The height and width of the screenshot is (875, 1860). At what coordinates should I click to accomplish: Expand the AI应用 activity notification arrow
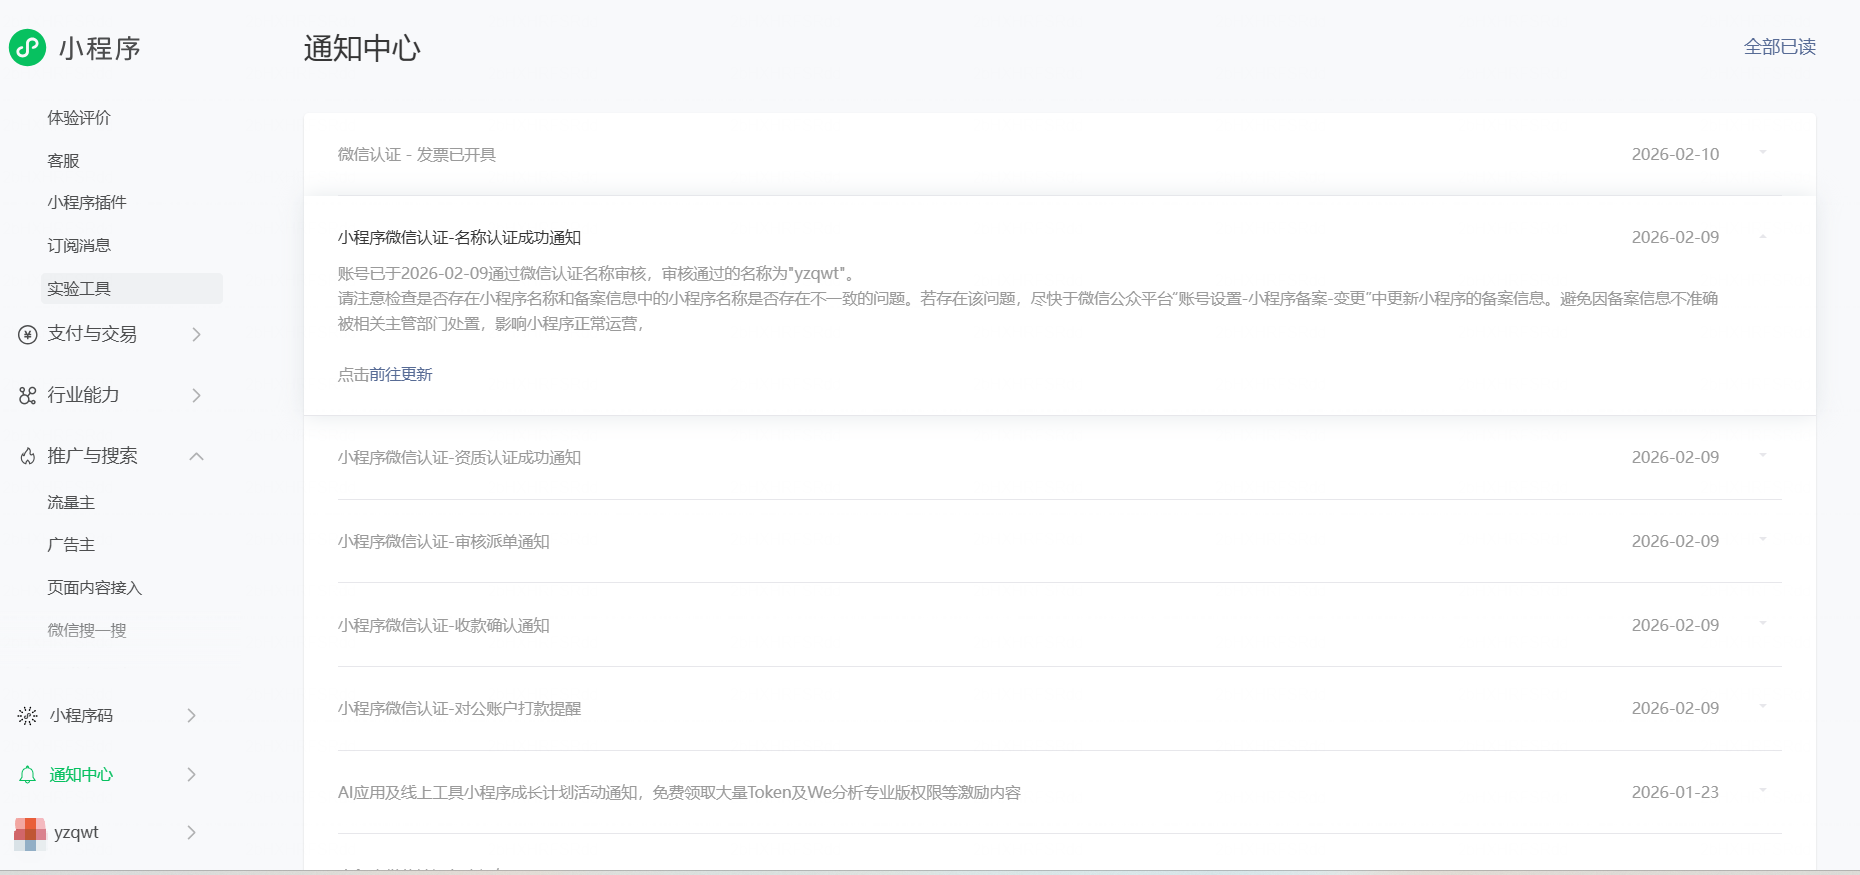coord(1763,791)
